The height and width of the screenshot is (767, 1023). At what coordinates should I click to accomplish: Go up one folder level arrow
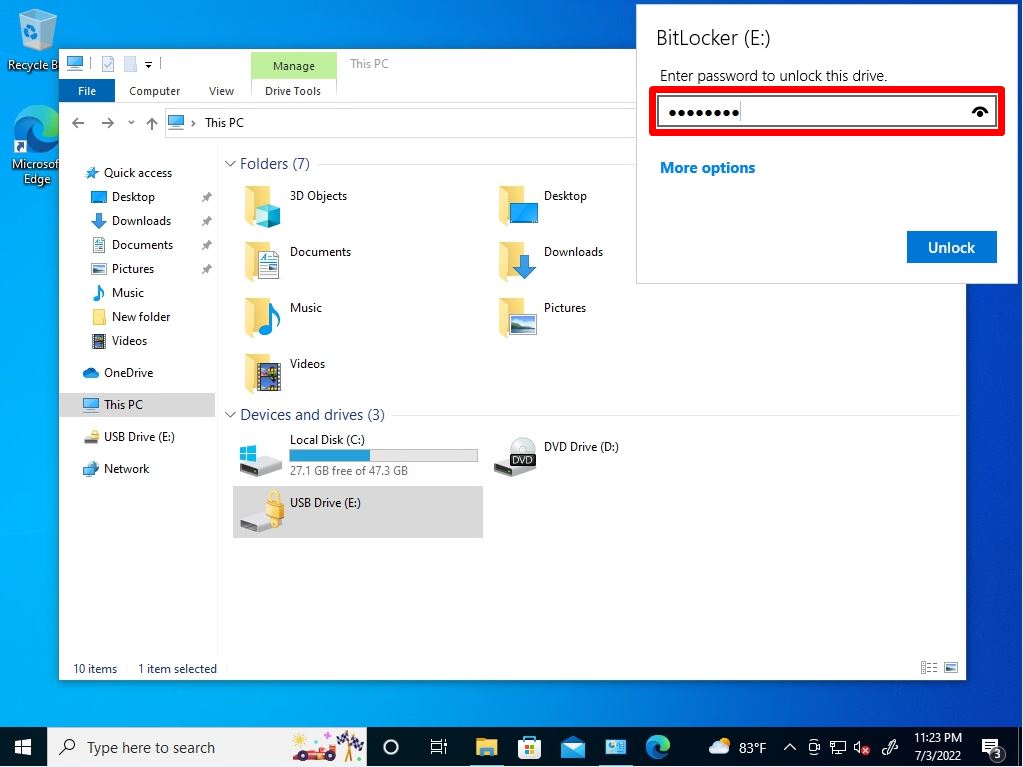151,123
